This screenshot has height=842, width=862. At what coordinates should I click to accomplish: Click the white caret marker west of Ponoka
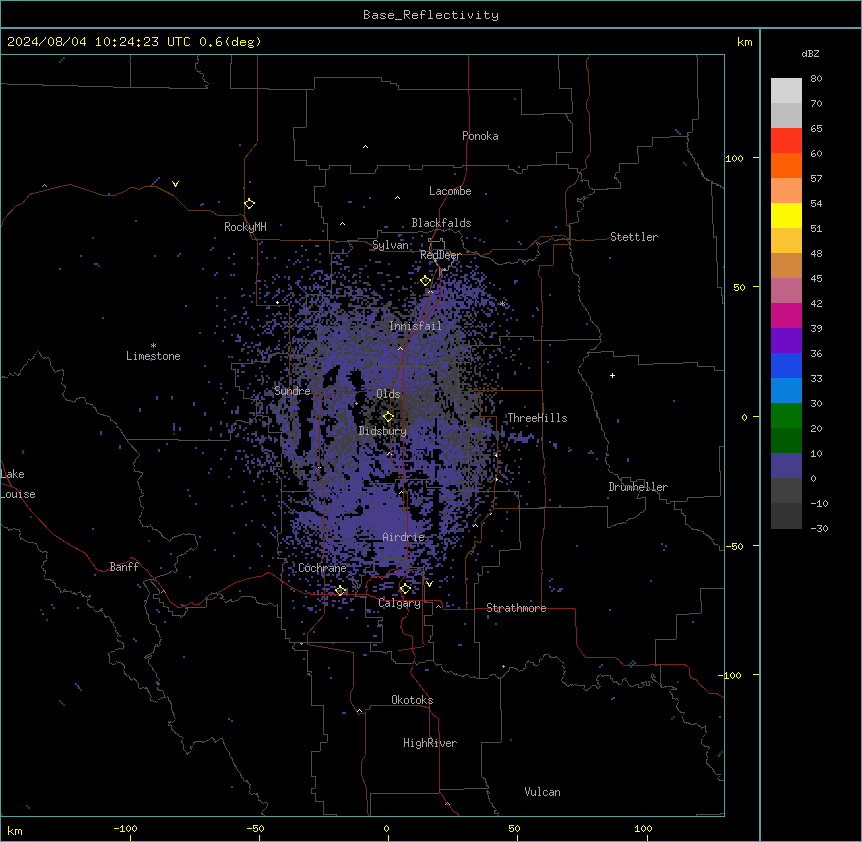click(x=366, y=147)
